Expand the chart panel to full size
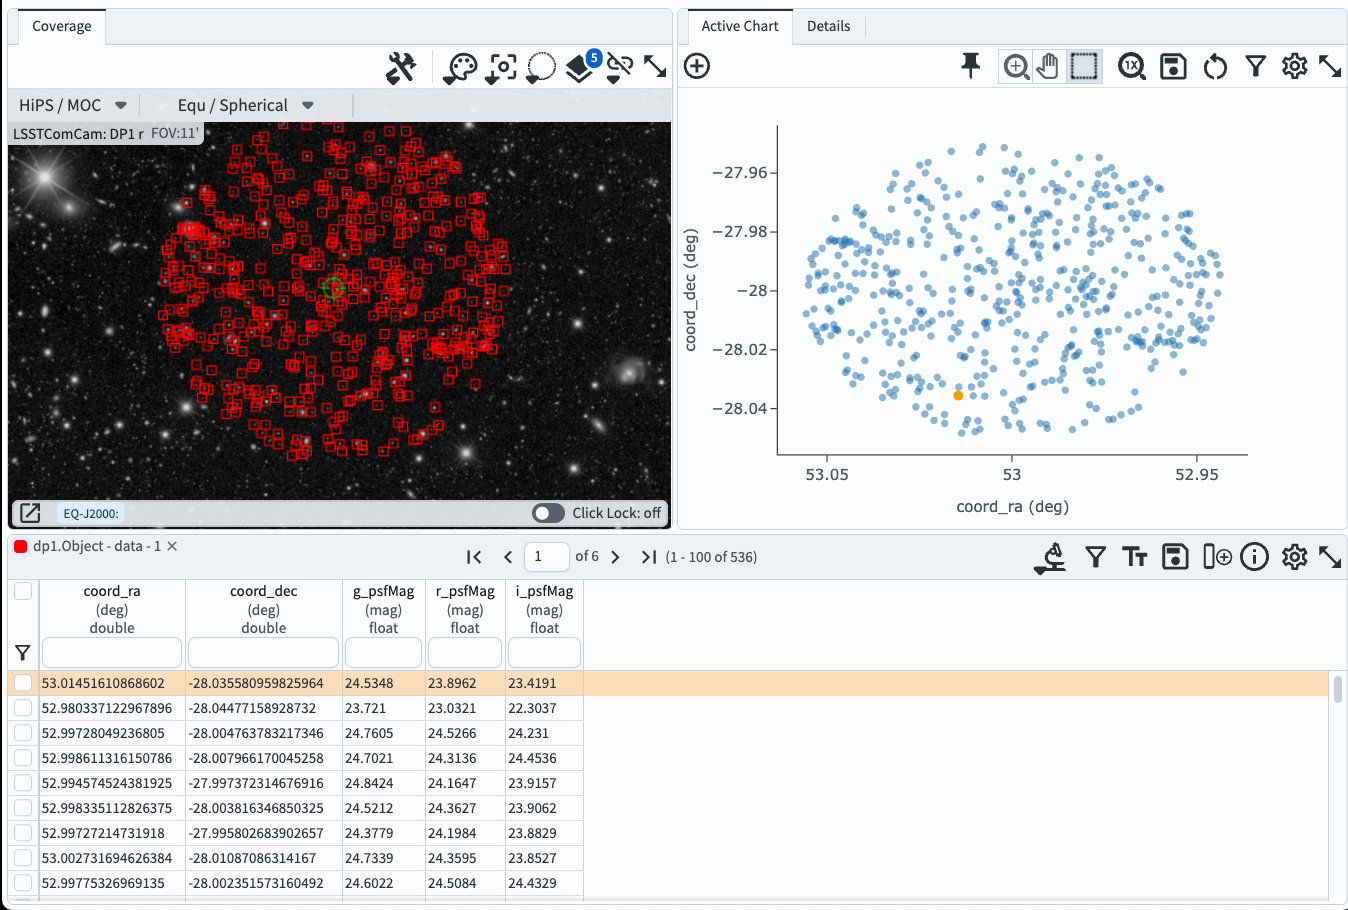The image size is (1348, 910). [1330, 67]
